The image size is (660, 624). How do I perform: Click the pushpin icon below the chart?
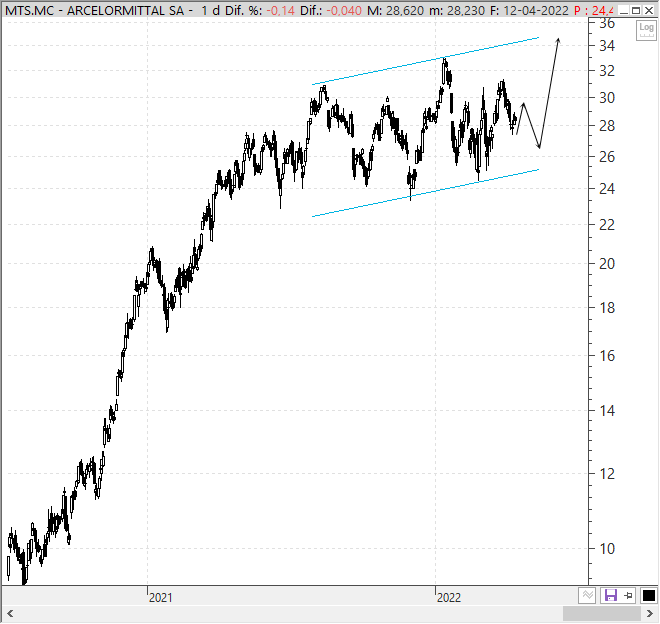(628, 595)
